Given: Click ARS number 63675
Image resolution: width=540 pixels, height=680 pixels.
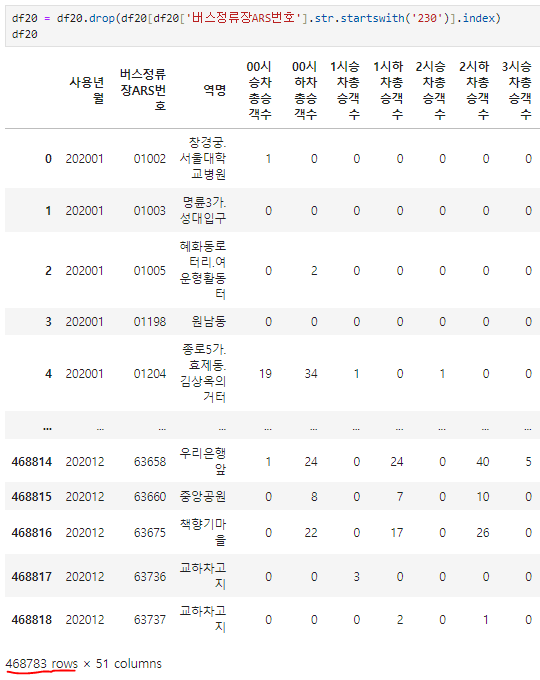Looking at the screenshot, I should [x=150, y=533].
